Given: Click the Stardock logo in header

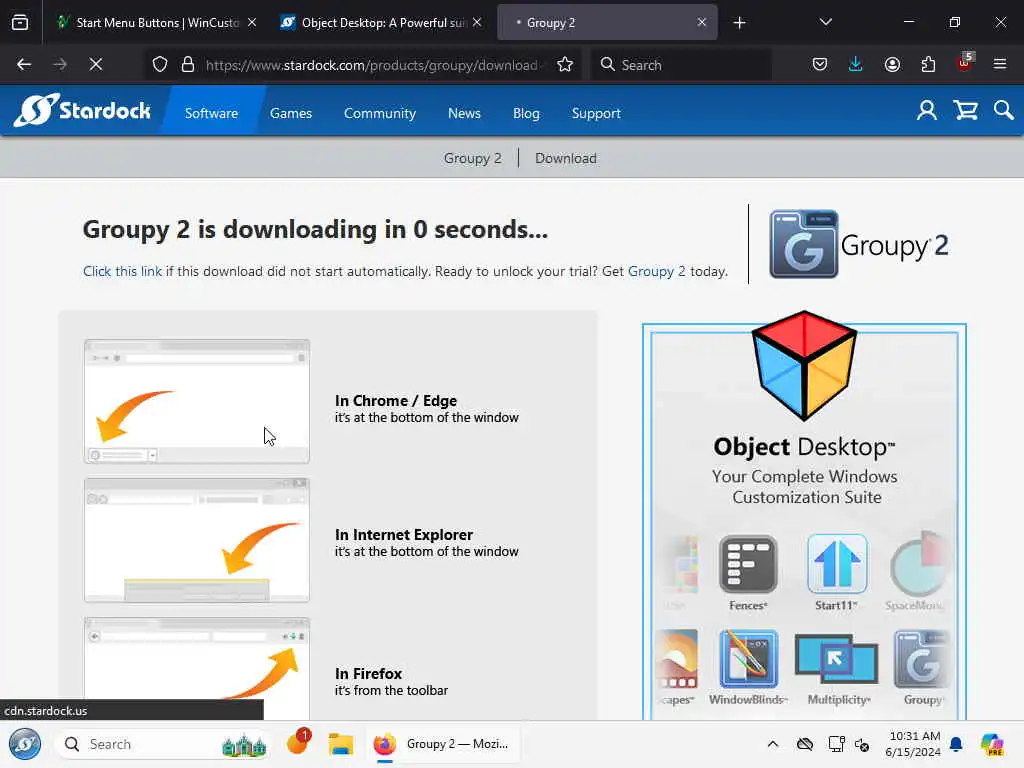Looking at the screenshot, I should (x=82, y=110).
